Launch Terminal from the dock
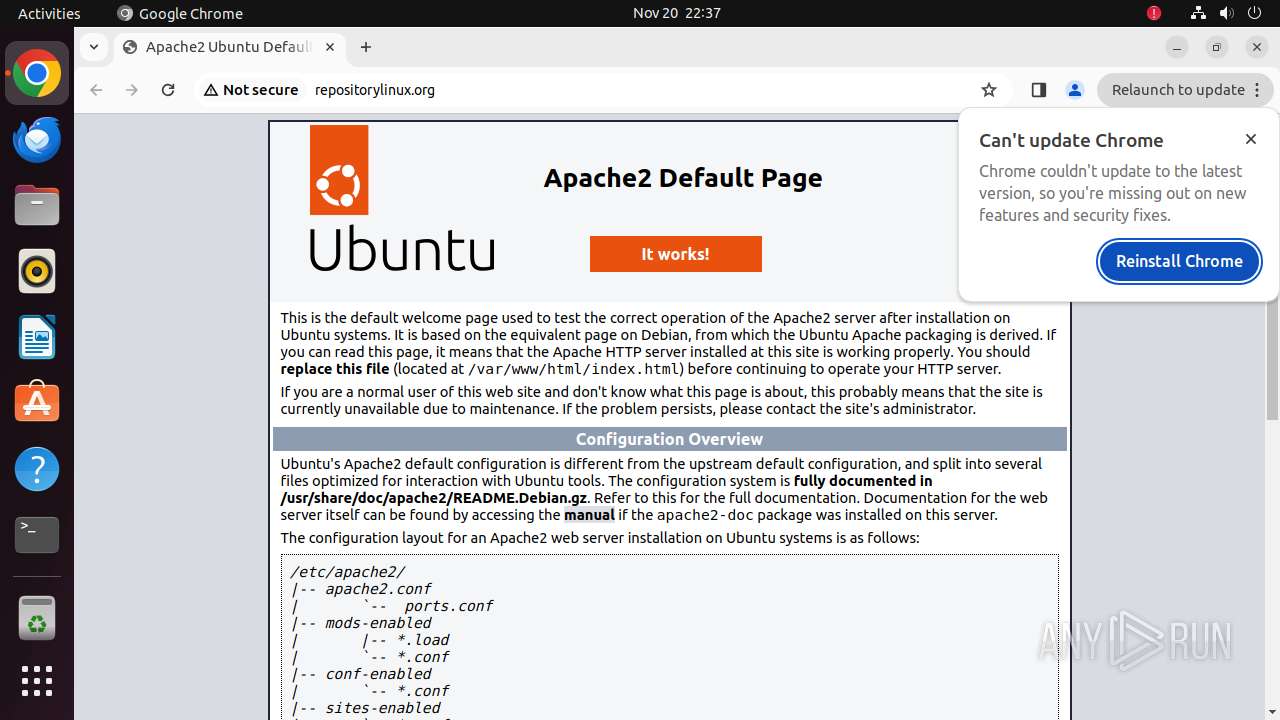Viewport: 1280px width, 720px height. click(x=37, y=535)
